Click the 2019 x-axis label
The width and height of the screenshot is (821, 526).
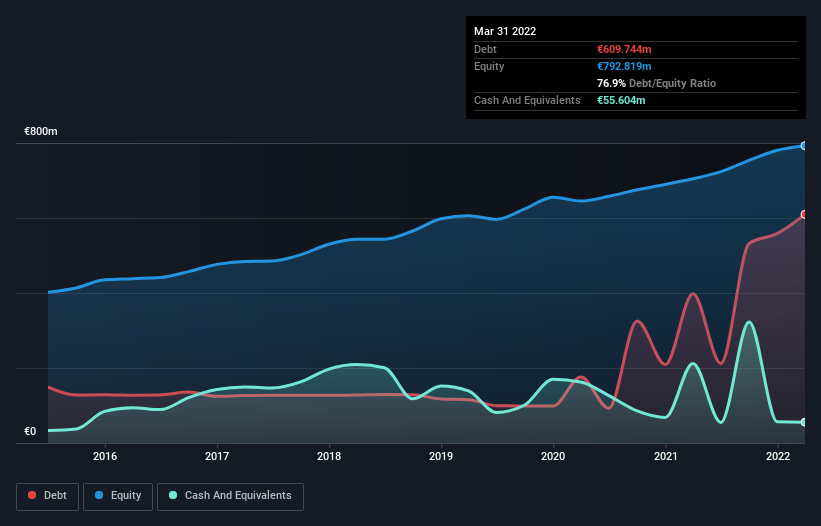441,456
